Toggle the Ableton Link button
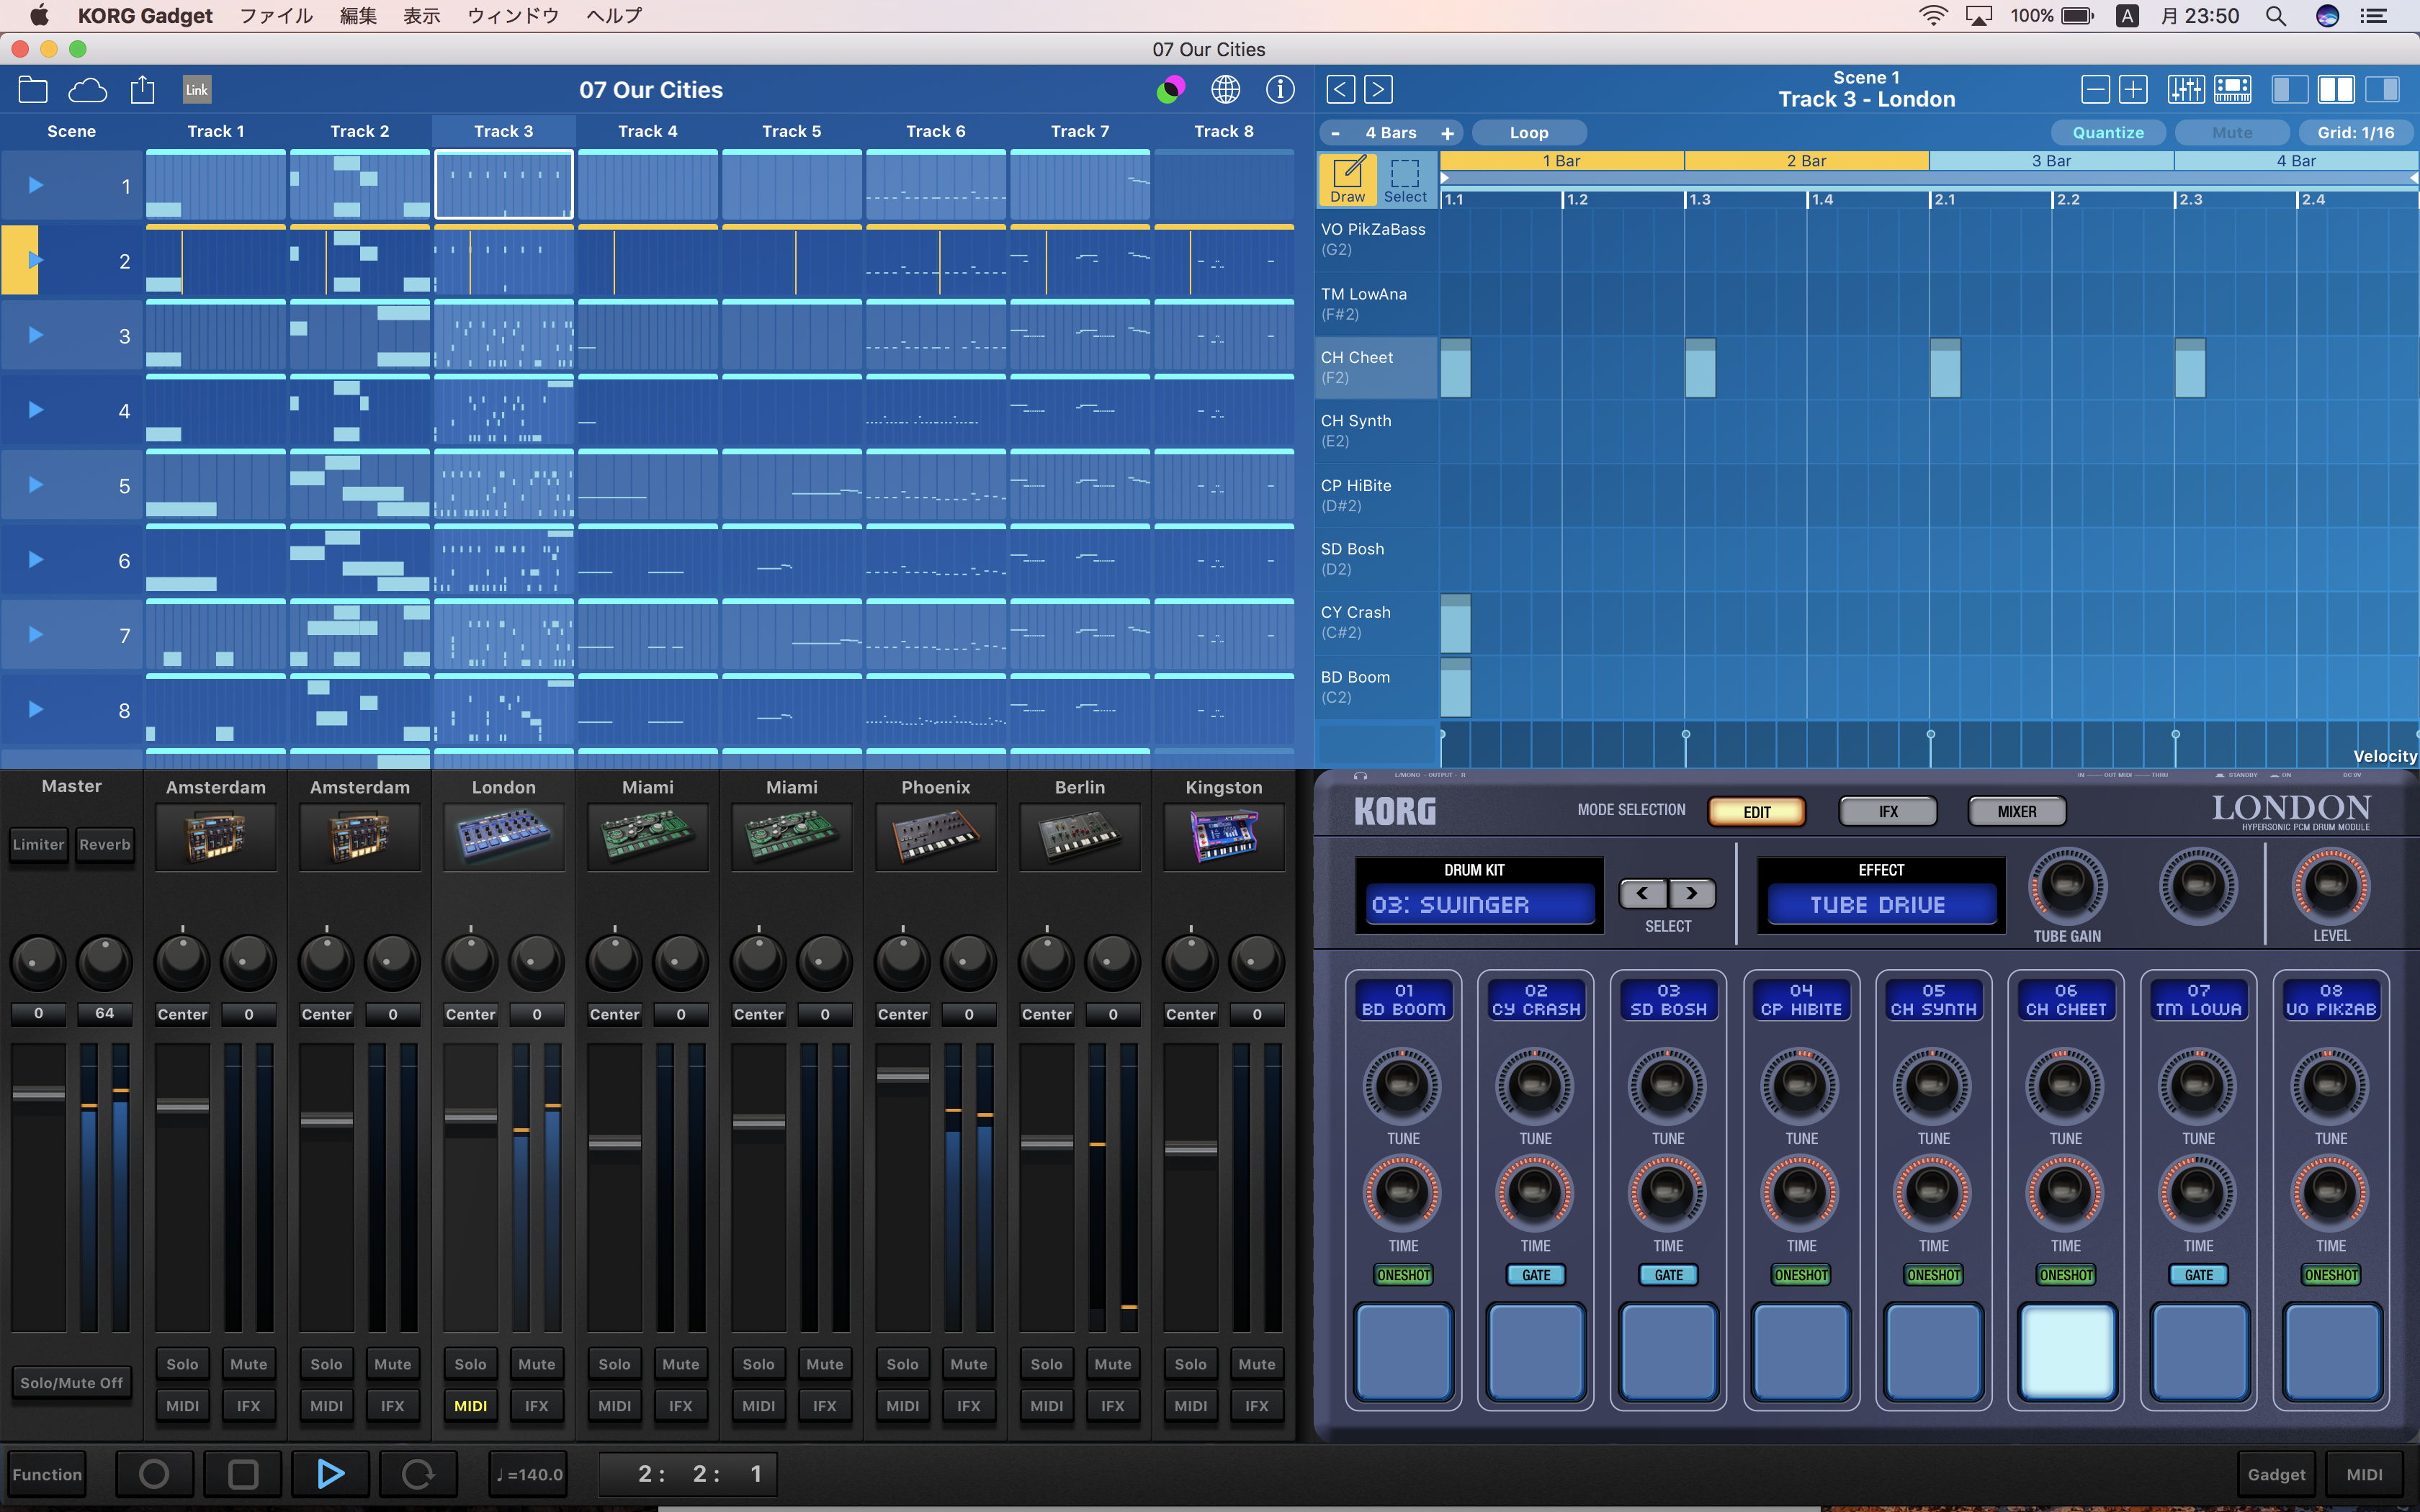 [x=197, y=90]
